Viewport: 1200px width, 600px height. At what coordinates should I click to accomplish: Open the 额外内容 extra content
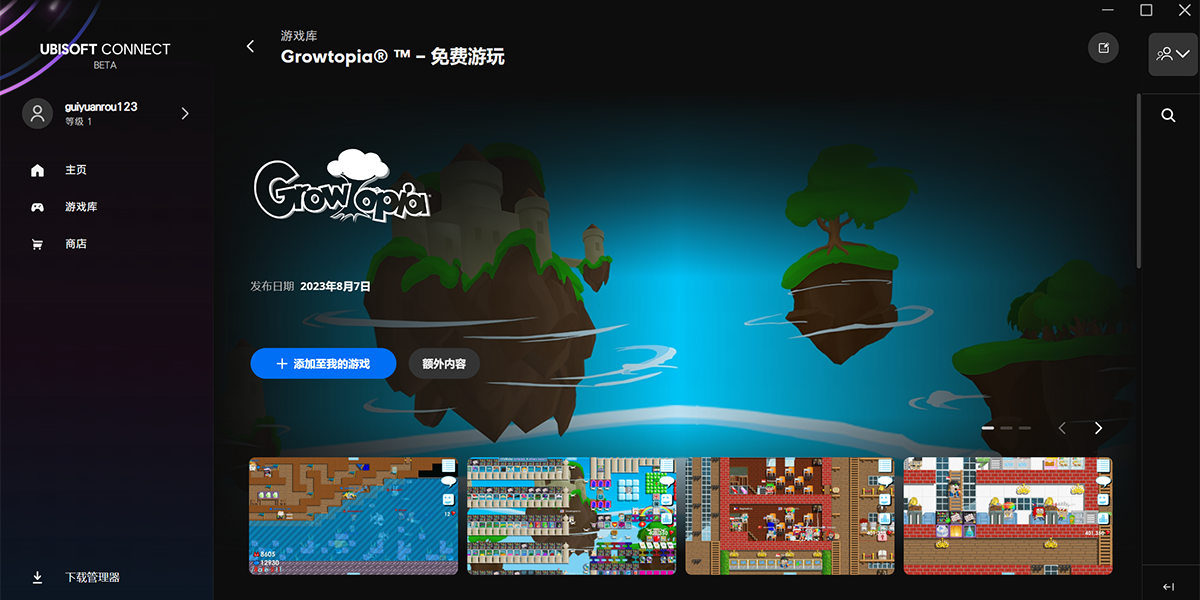(x=444, y=364)
